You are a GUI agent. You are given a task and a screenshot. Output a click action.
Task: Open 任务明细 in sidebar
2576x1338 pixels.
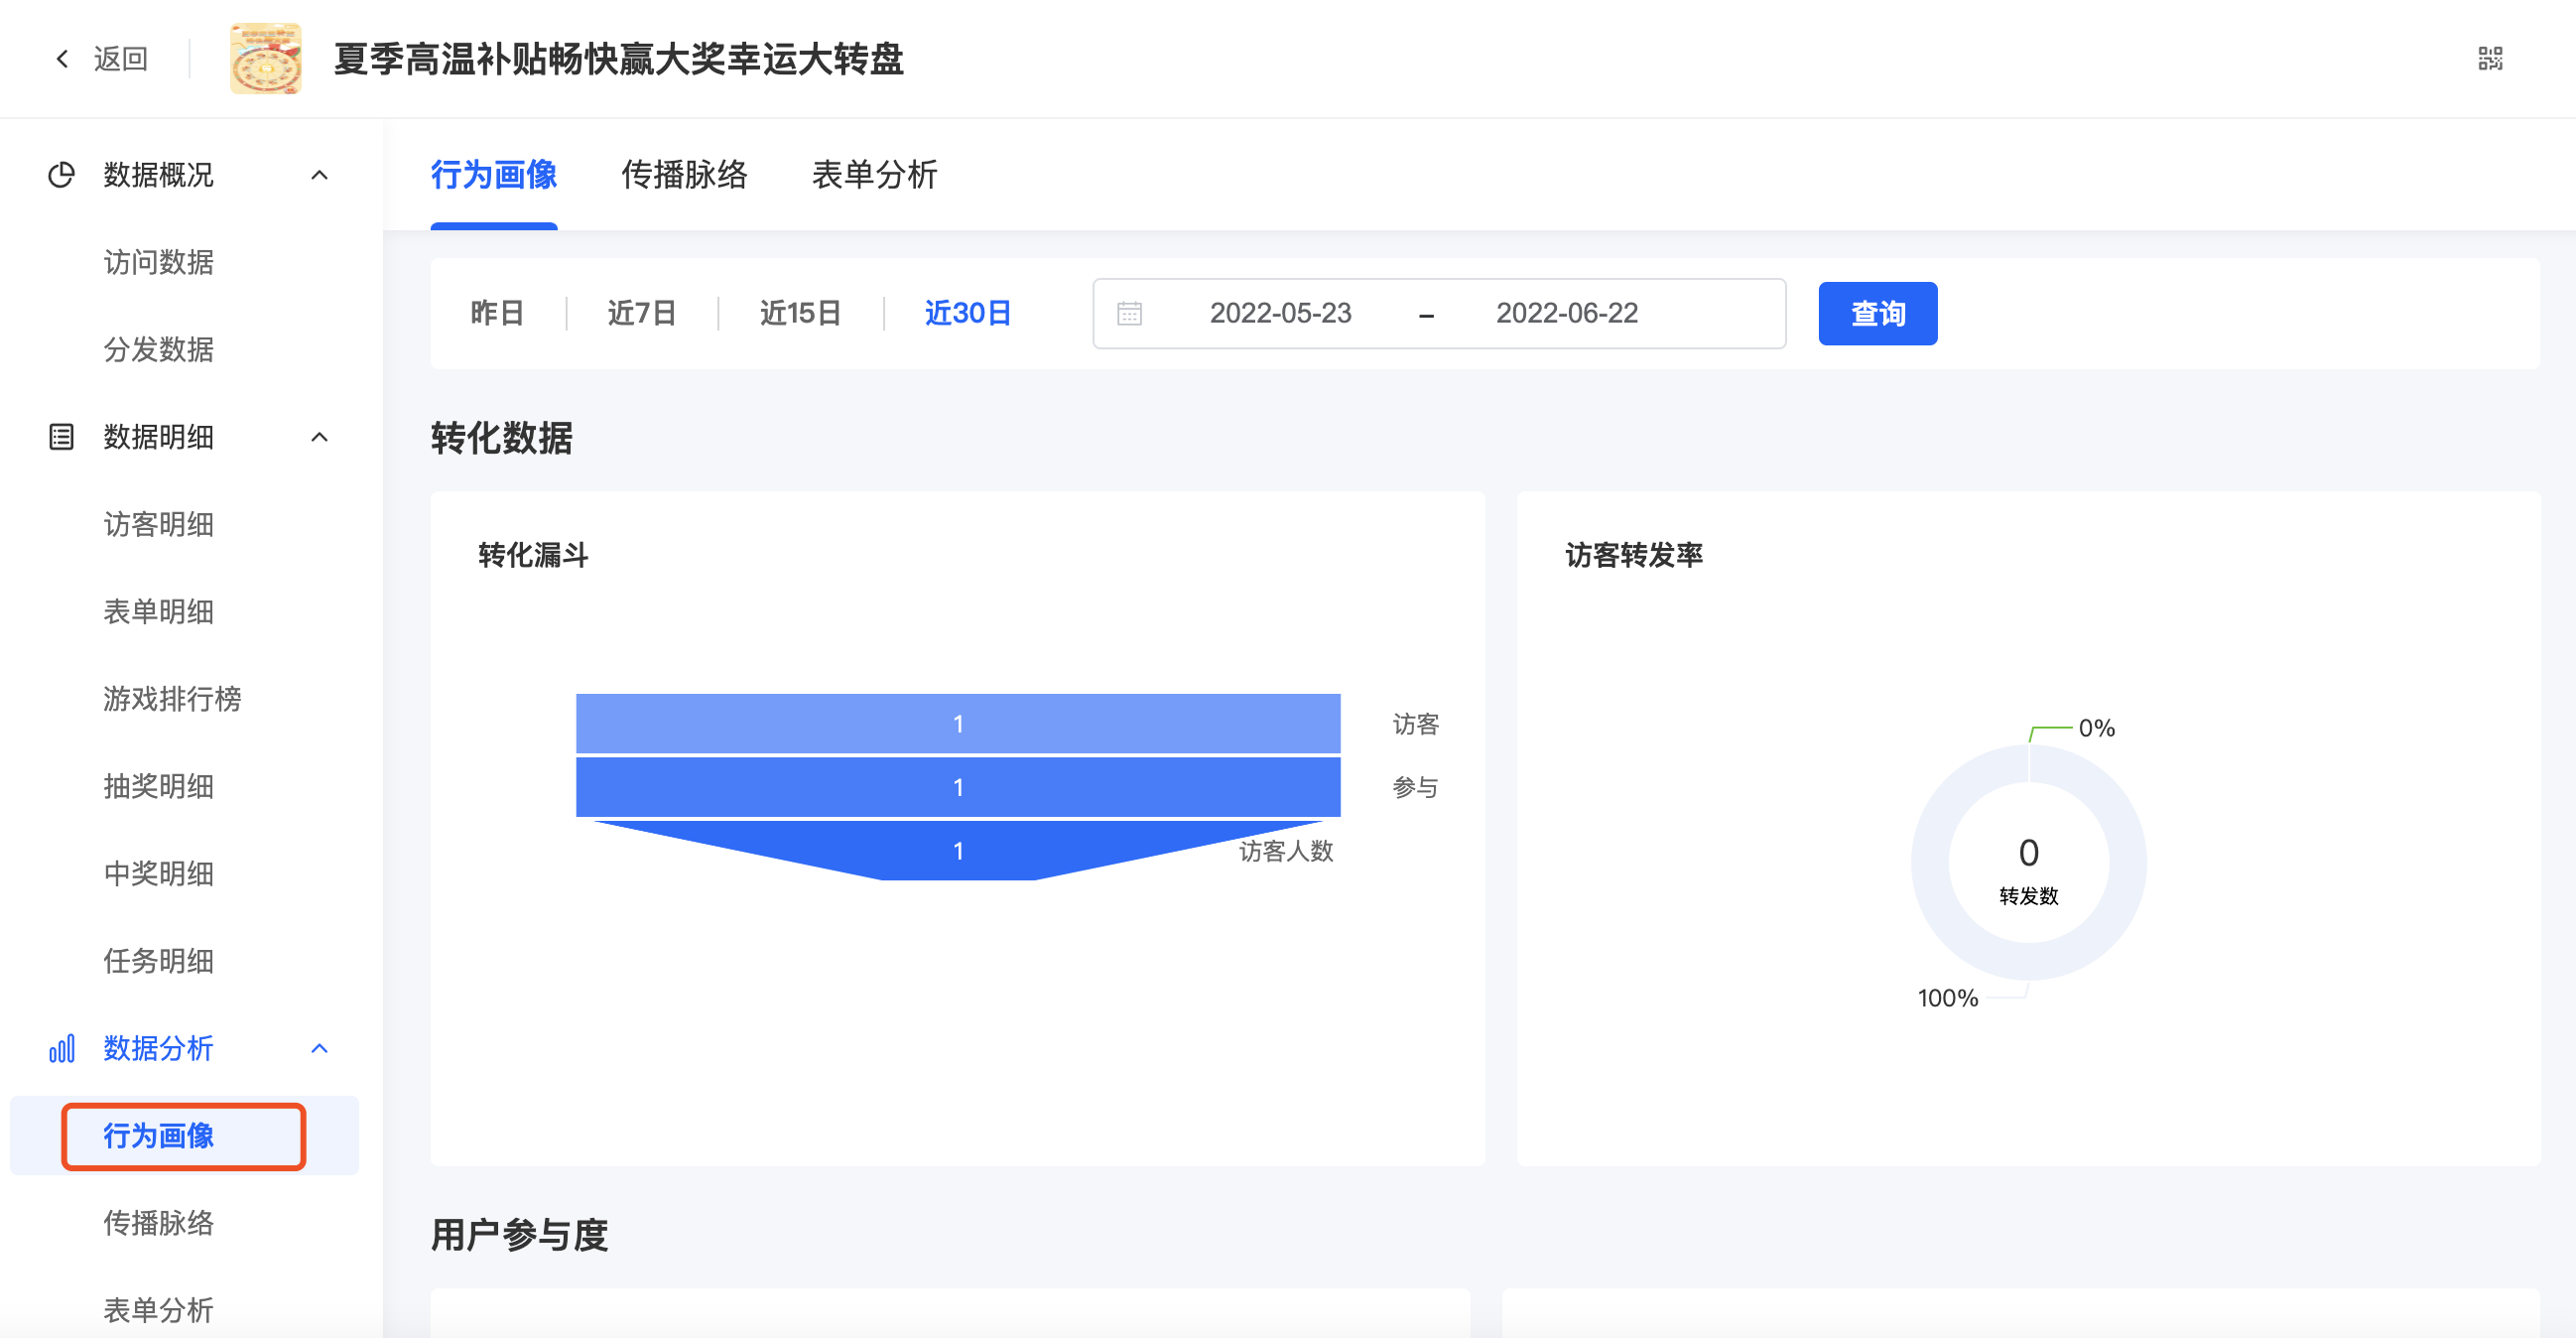click(159, 961)
